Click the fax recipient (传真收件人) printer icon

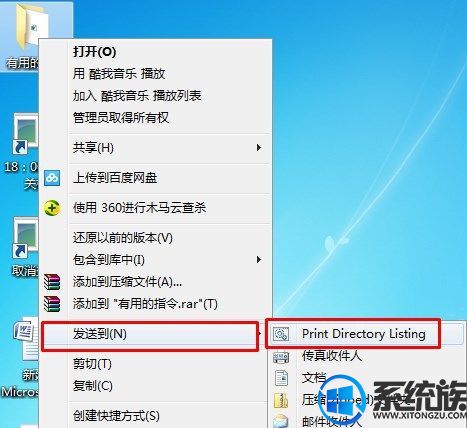pos(281,357)
